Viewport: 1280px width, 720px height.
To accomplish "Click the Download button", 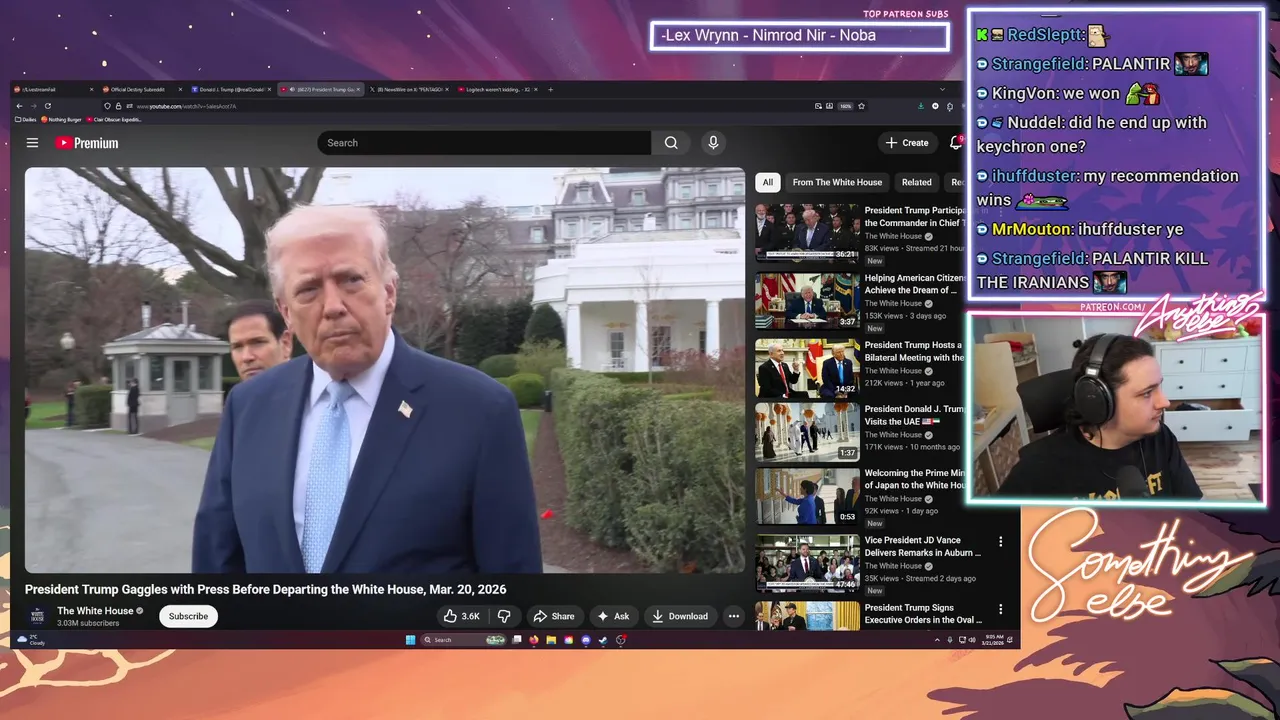I will tap(680, 616).
